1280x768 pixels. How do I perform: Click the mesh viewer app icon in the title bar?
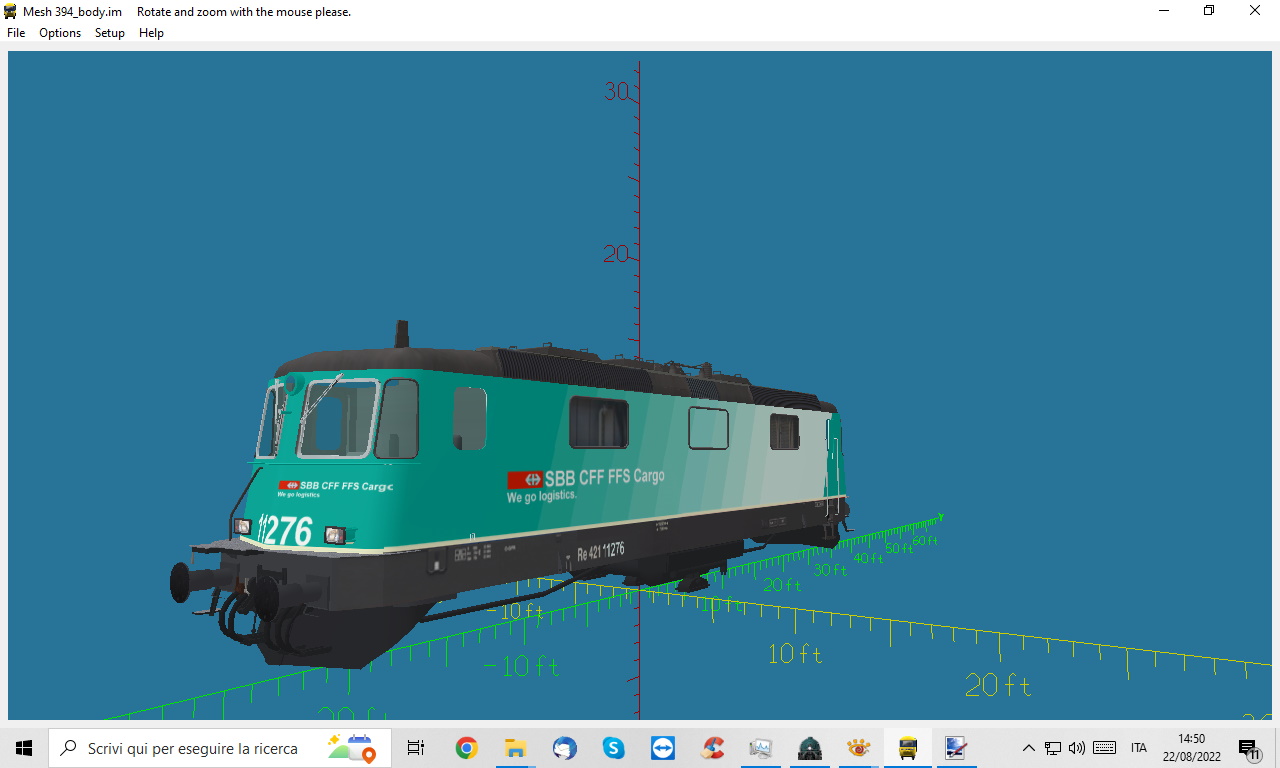click(x=11, y=12)
